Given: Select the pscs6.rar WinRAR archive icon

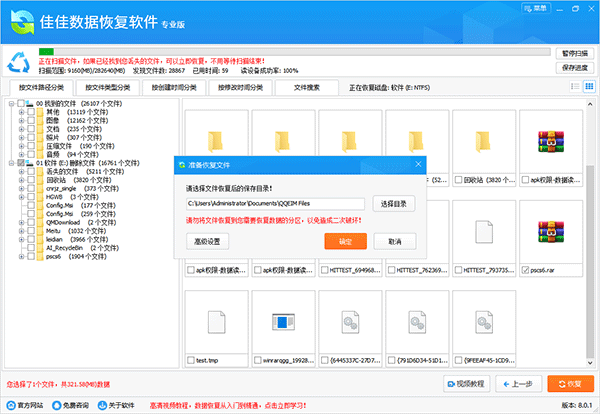Looking at the screenshot, I should tap(551, 231).
